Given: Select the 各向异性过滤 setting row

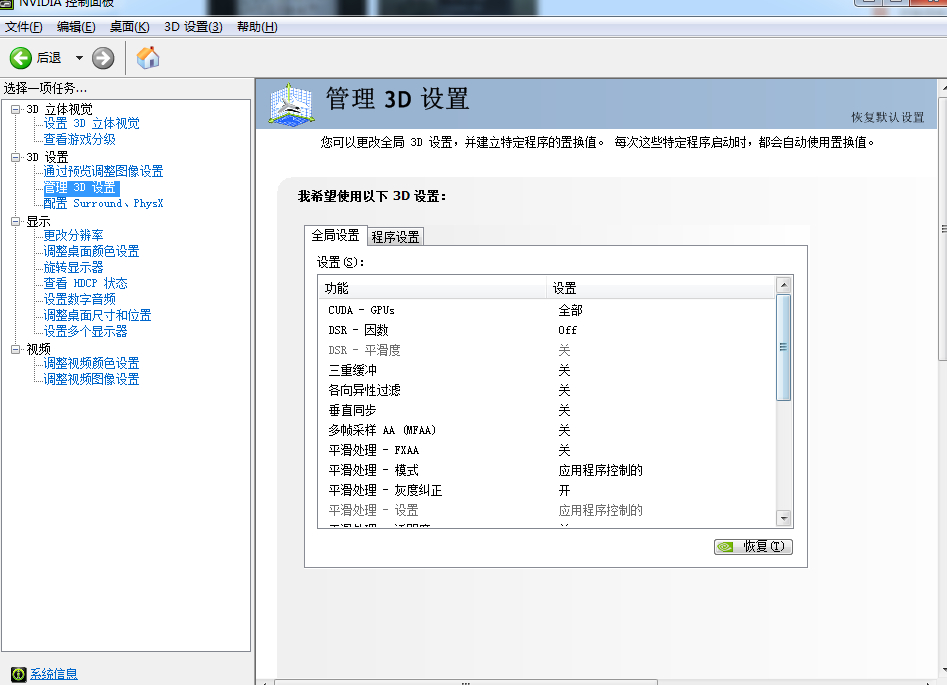Looking at the screenshot, I should [547, 390].
